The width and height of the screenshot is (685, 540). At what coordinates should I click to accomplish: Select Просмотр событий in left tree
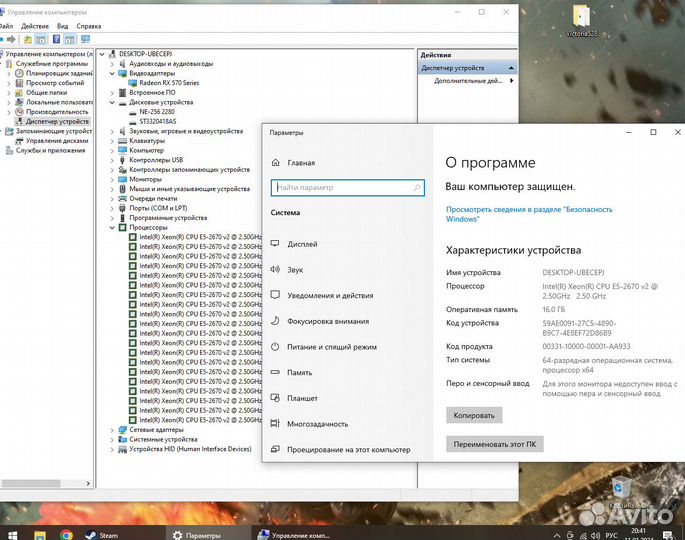point(55,83)
